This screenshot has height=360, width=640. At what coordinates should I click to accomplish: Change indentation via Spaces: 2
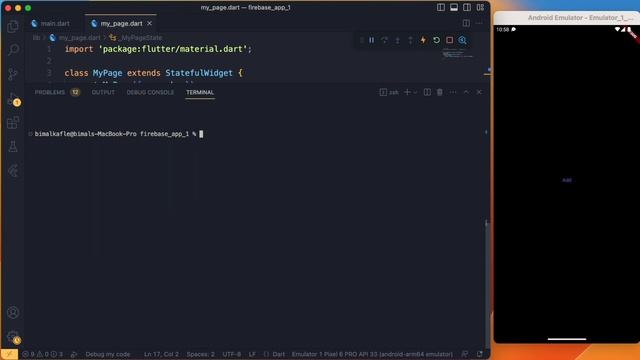[200, 354]
